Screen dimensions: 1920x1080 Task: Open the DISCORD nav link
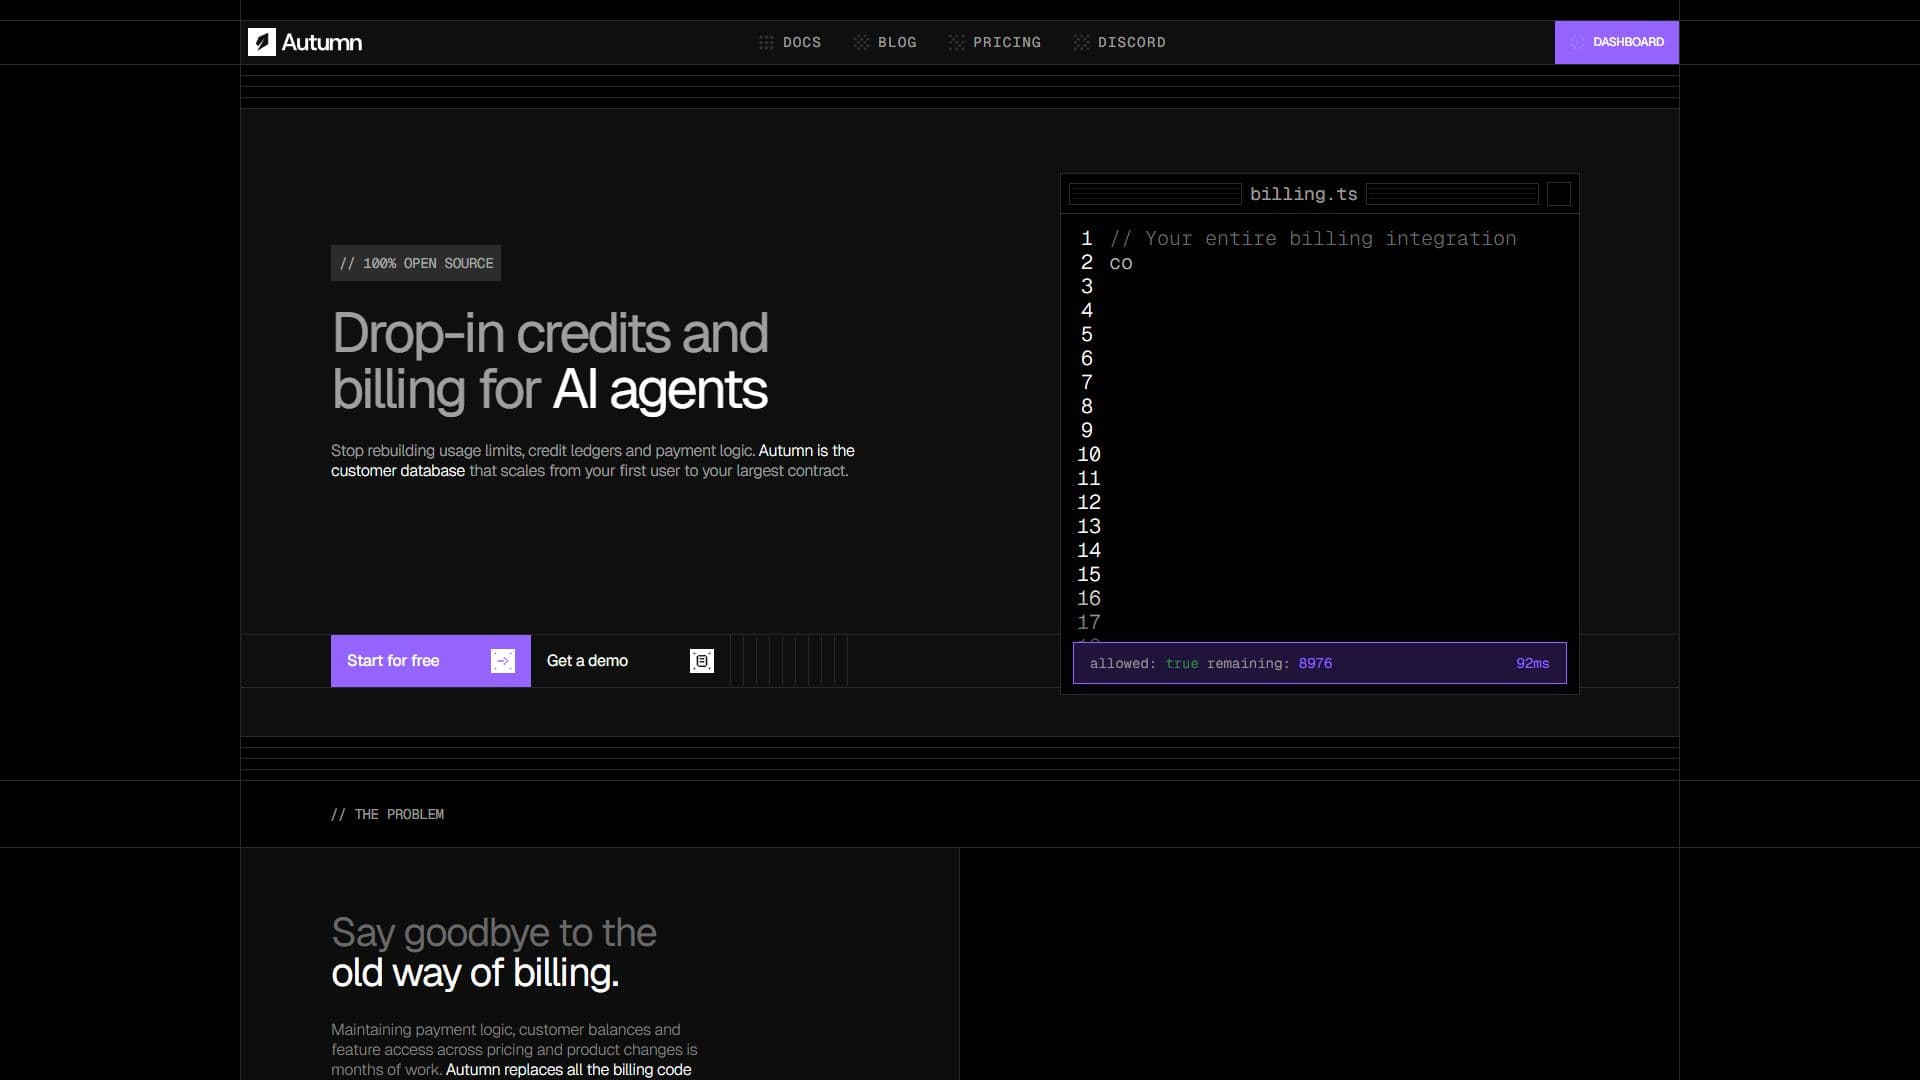(1120, 43)
